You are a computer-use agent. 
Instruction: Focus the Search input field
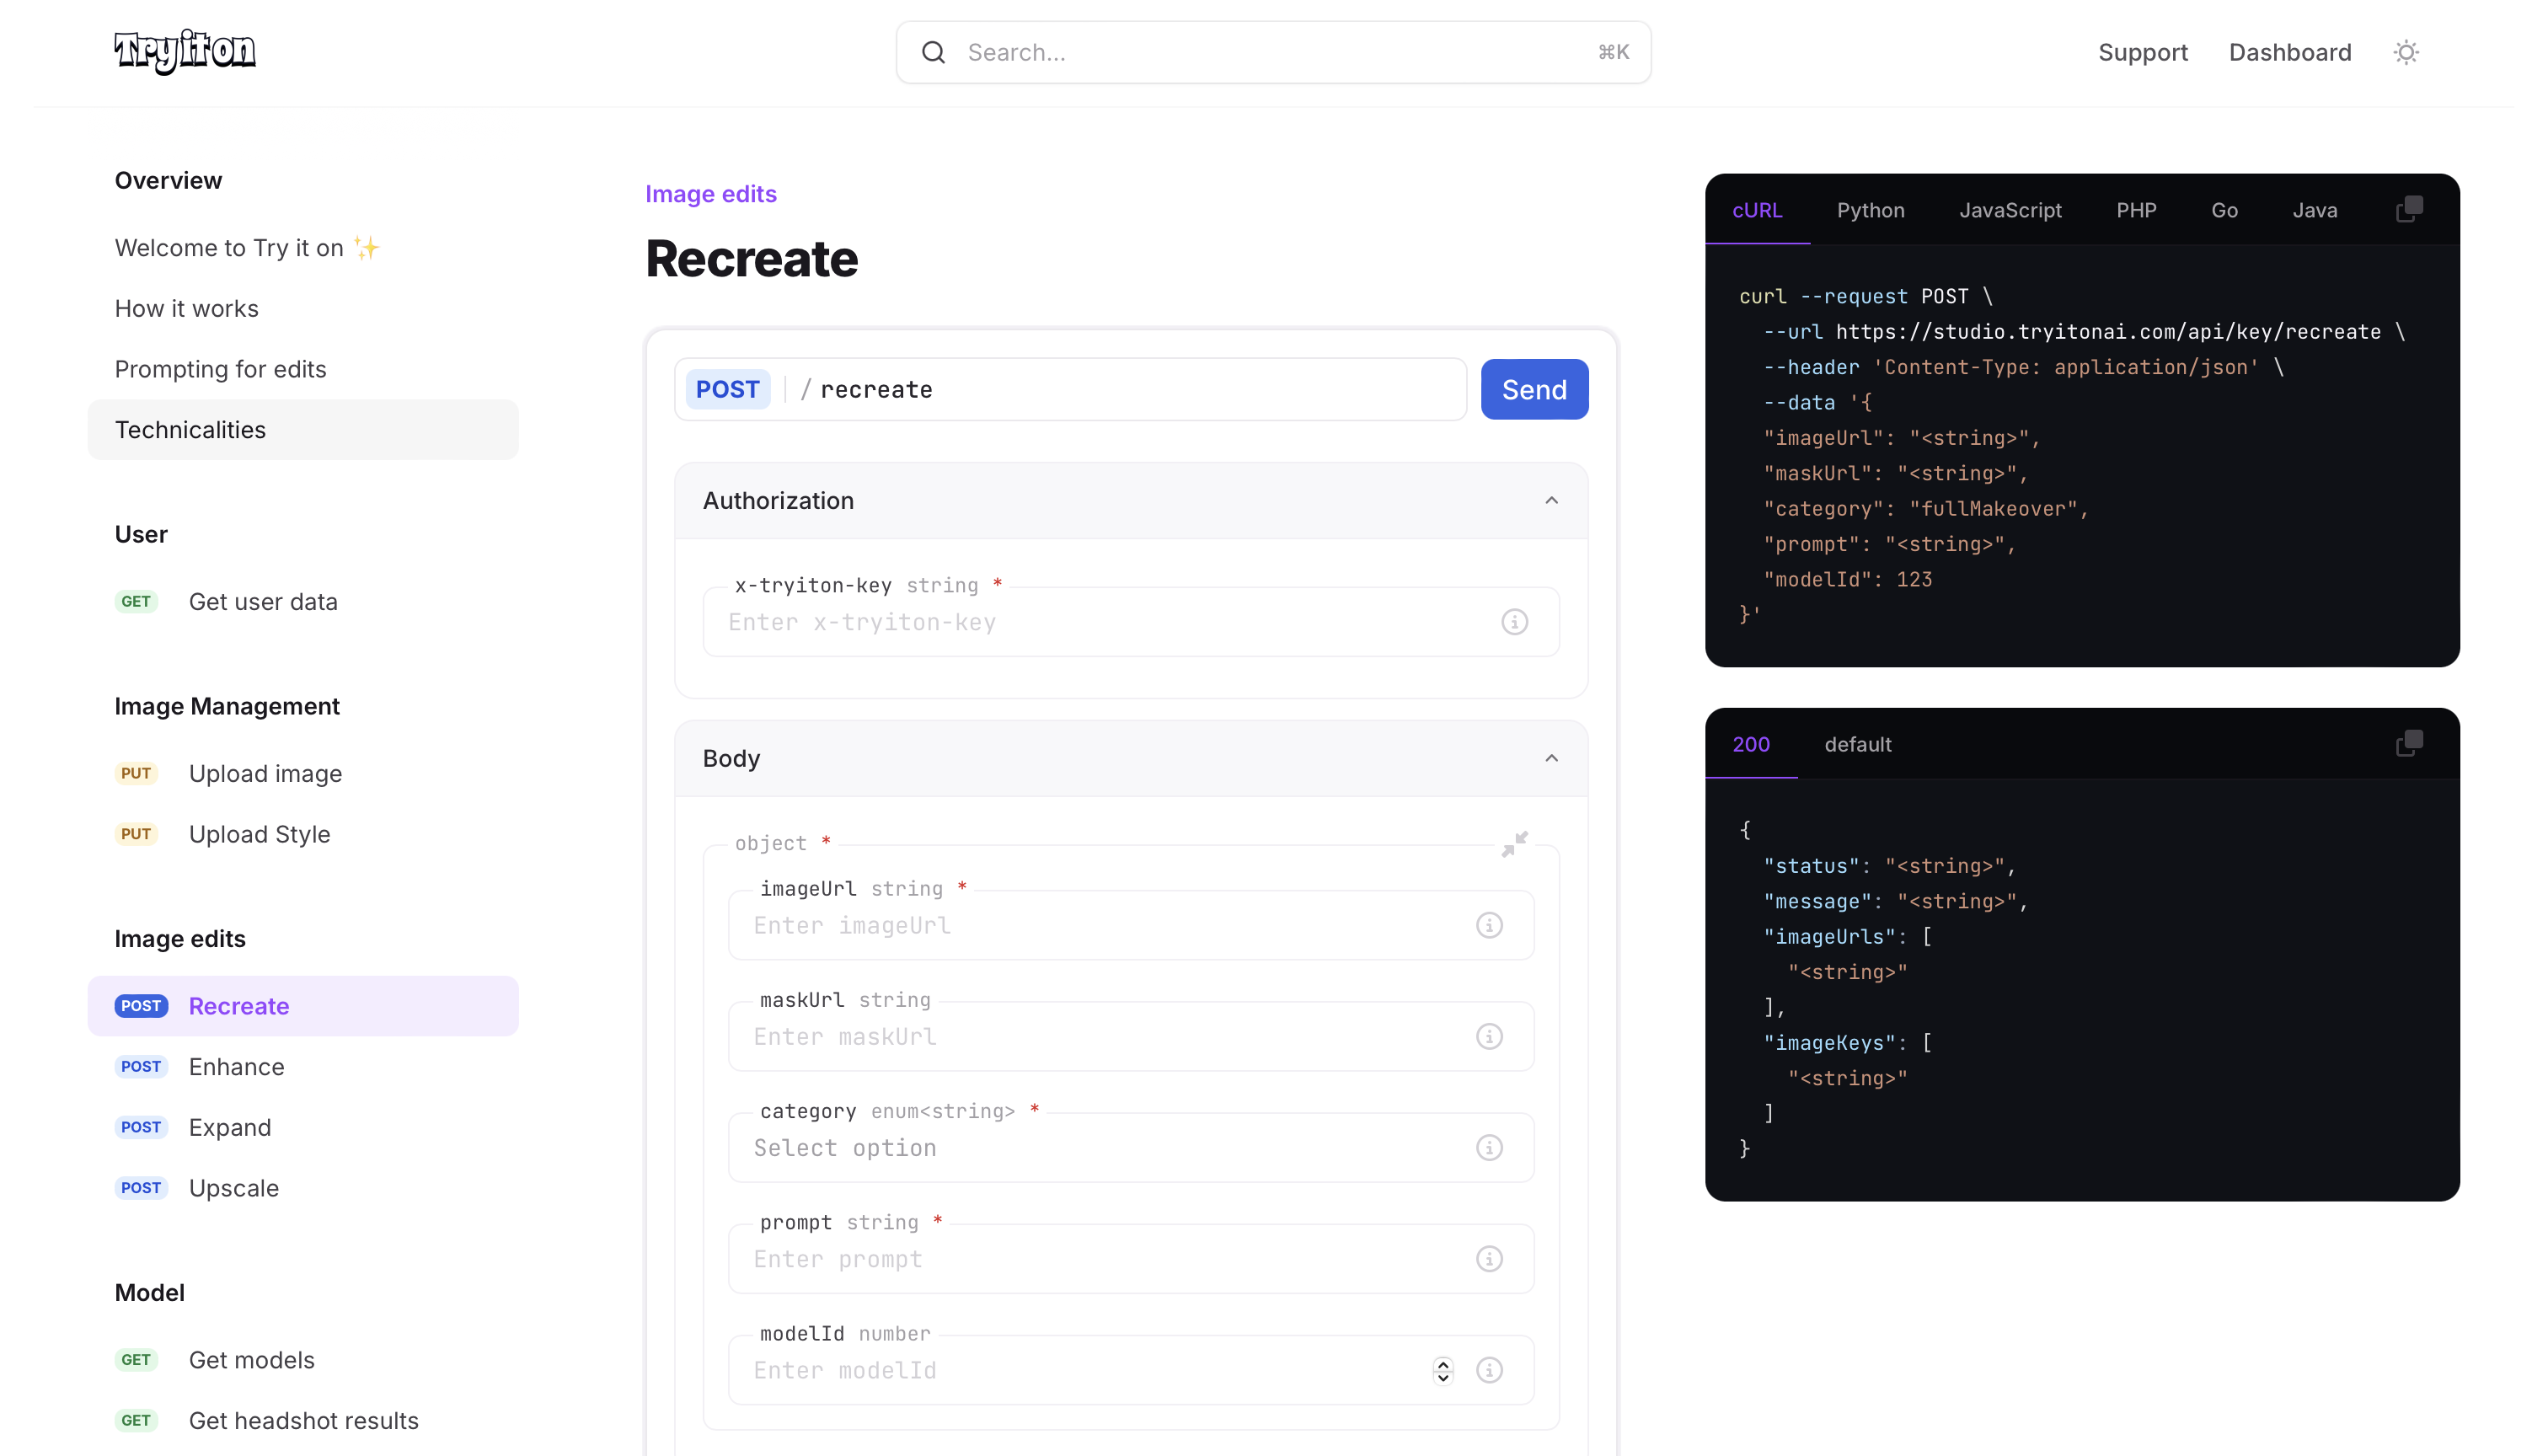(1273, 52)
